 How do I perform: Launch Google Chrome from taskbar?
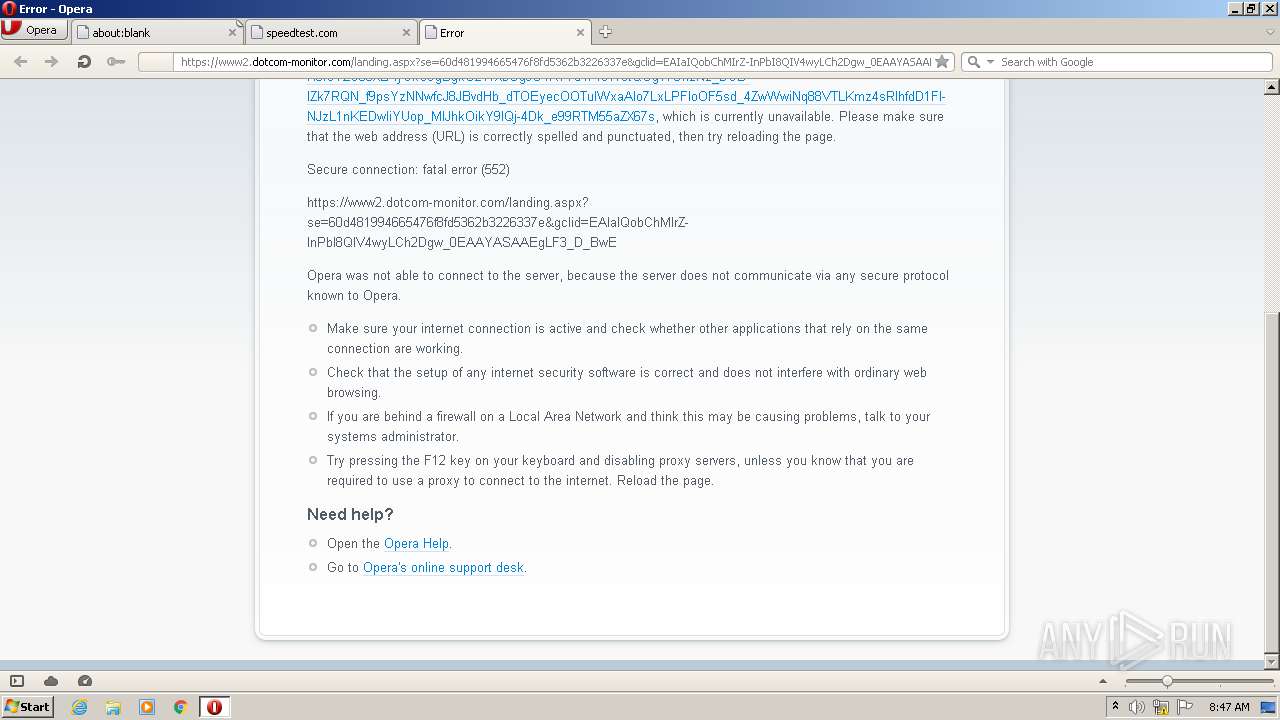(181, 707)
